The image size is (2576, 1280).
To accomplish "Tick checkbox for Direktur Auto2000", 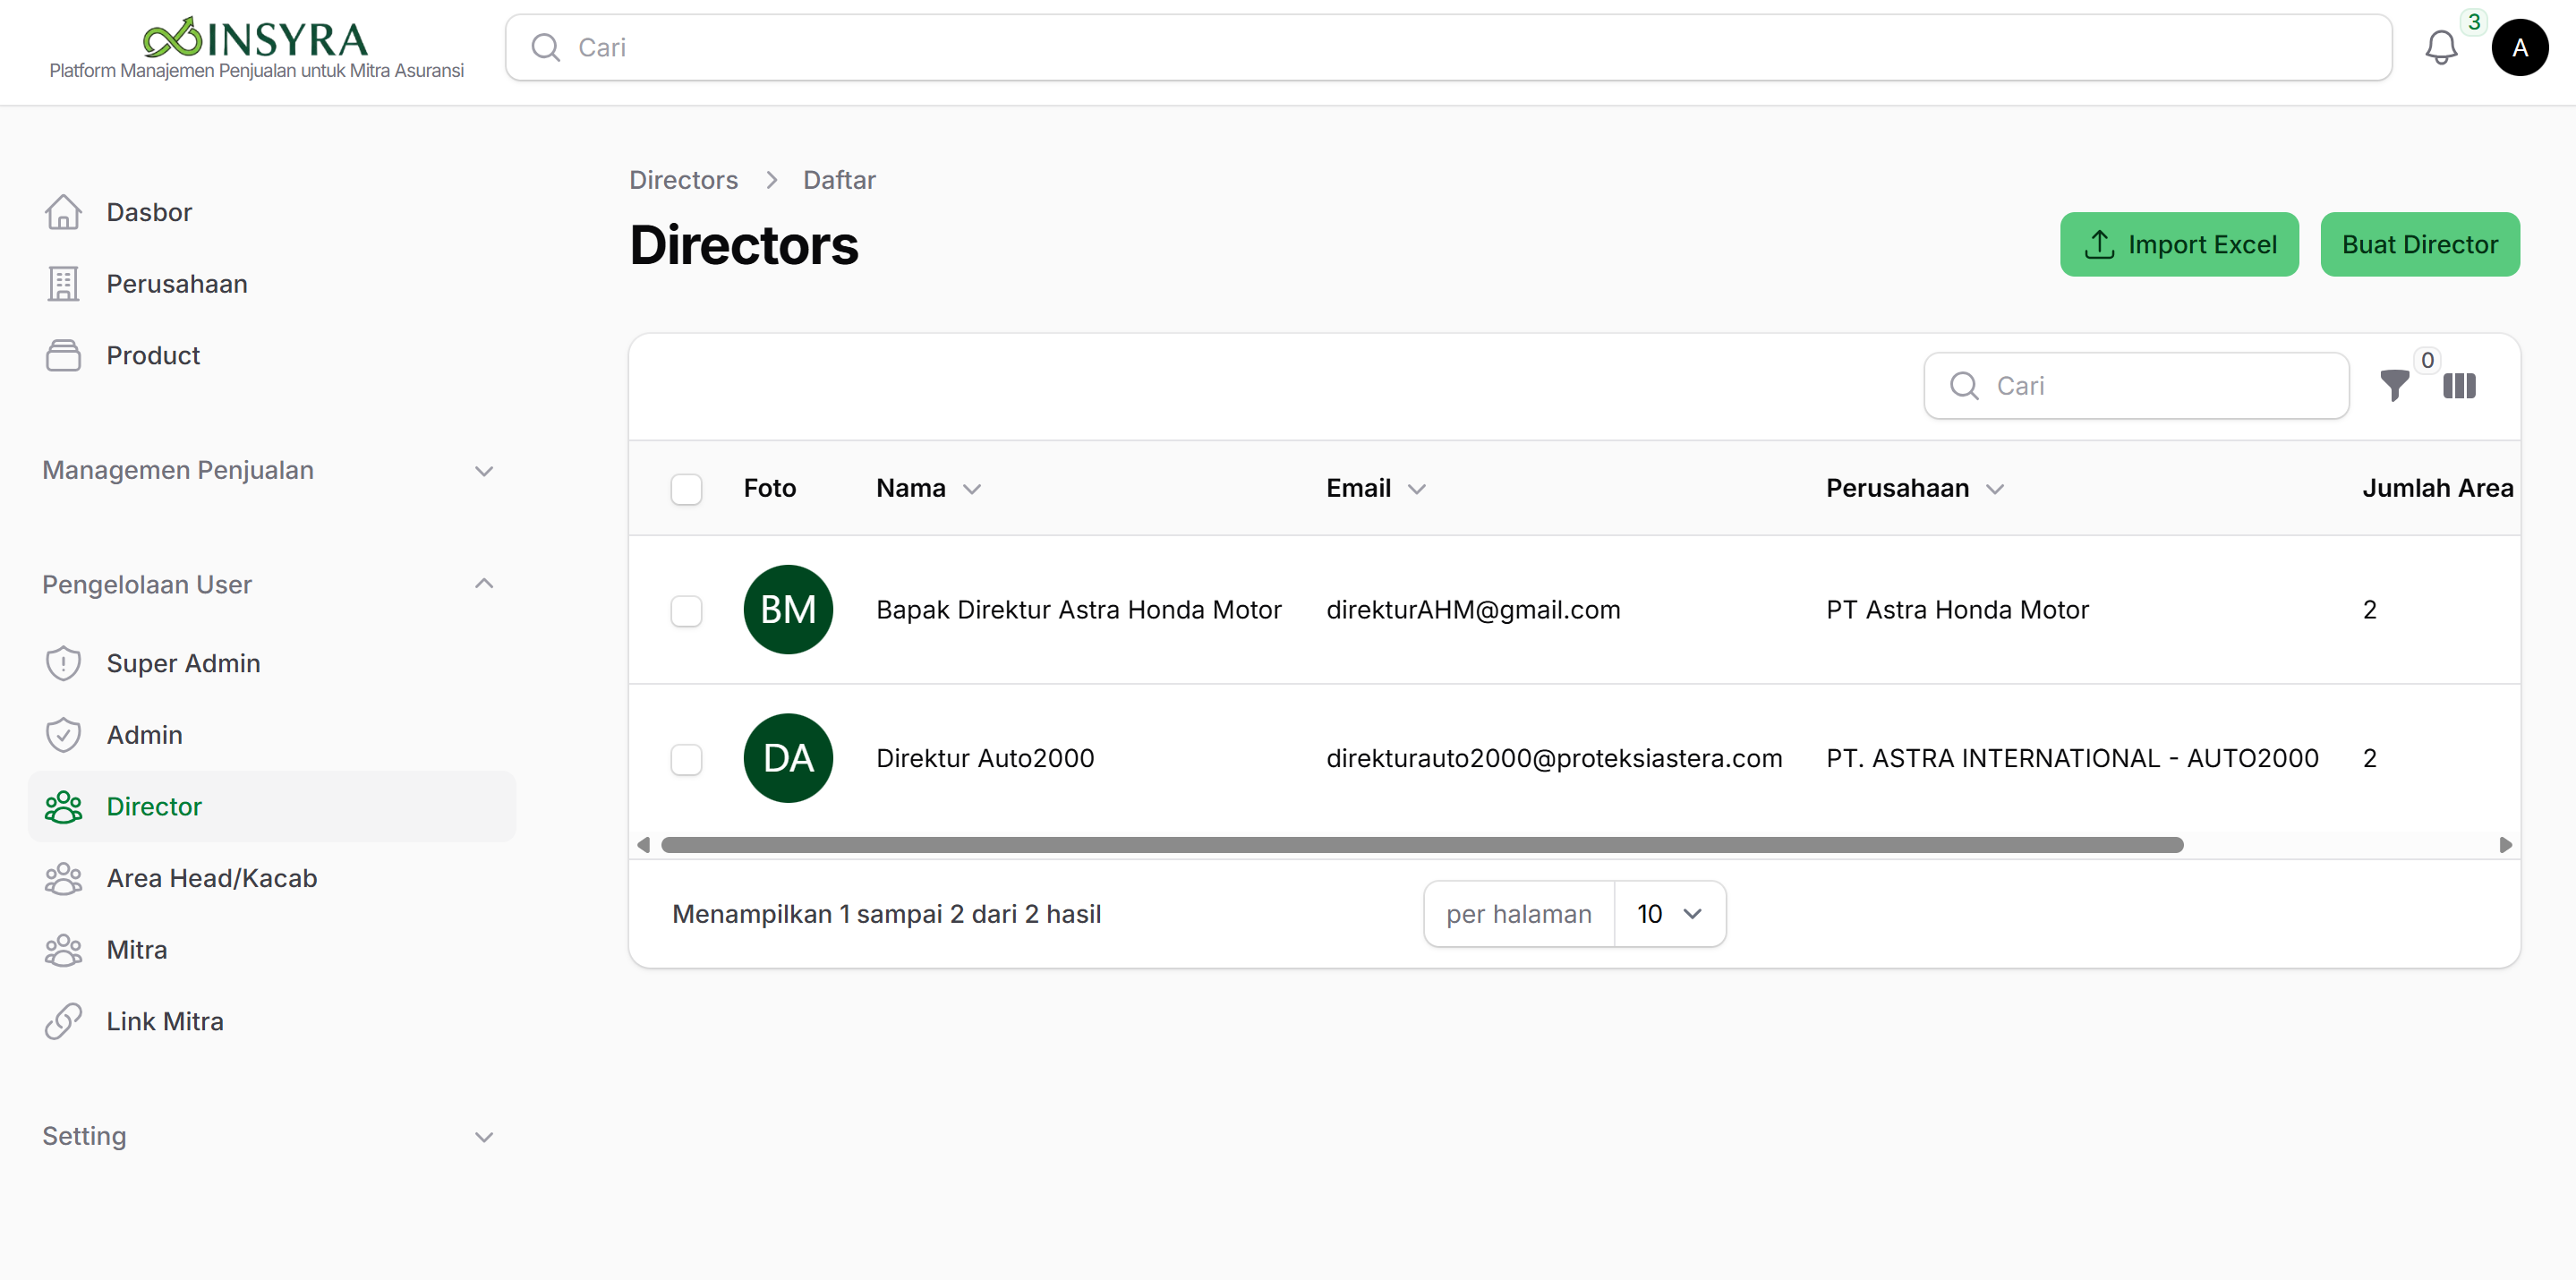I will tap(686, 759).
